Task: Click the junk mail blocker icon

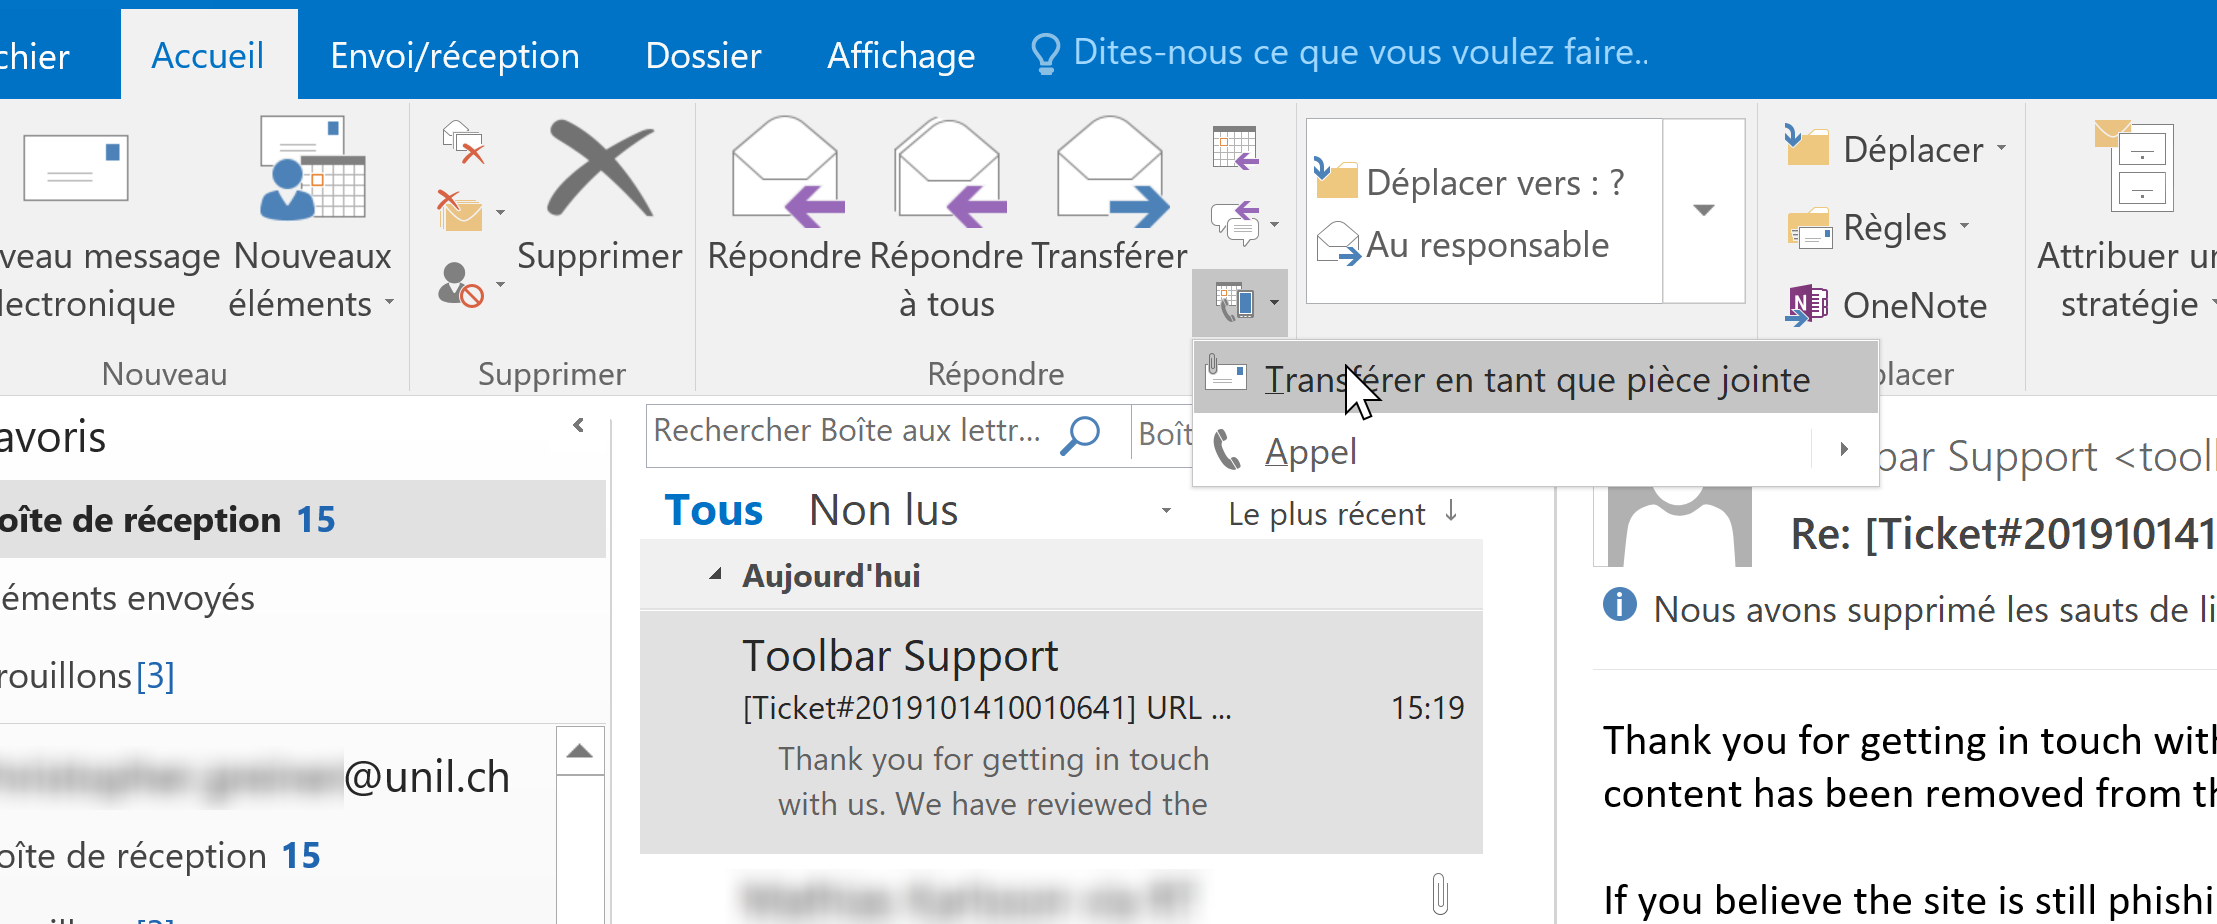Action: point(462,285)
